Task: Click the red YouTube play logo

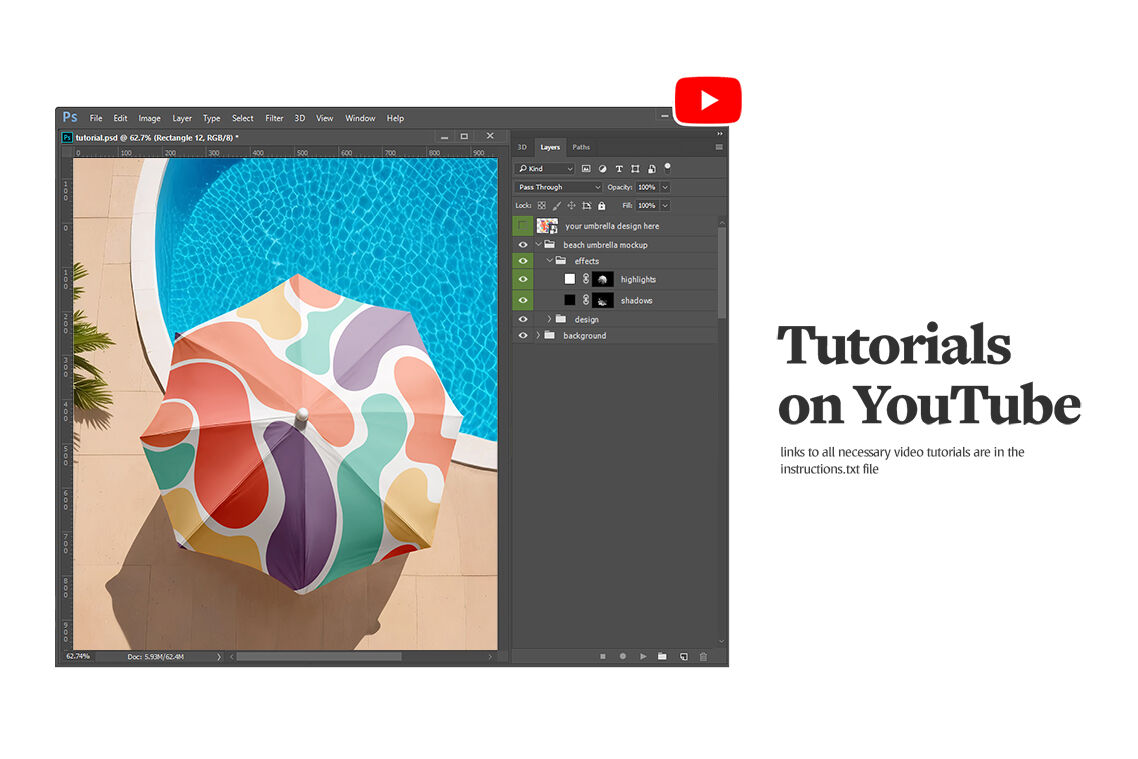Action: (708, 100)
